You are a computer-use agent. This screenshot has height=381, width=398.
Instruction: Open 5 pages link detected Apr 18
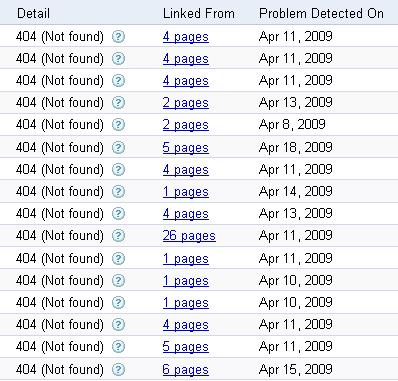tap(186, 147)
